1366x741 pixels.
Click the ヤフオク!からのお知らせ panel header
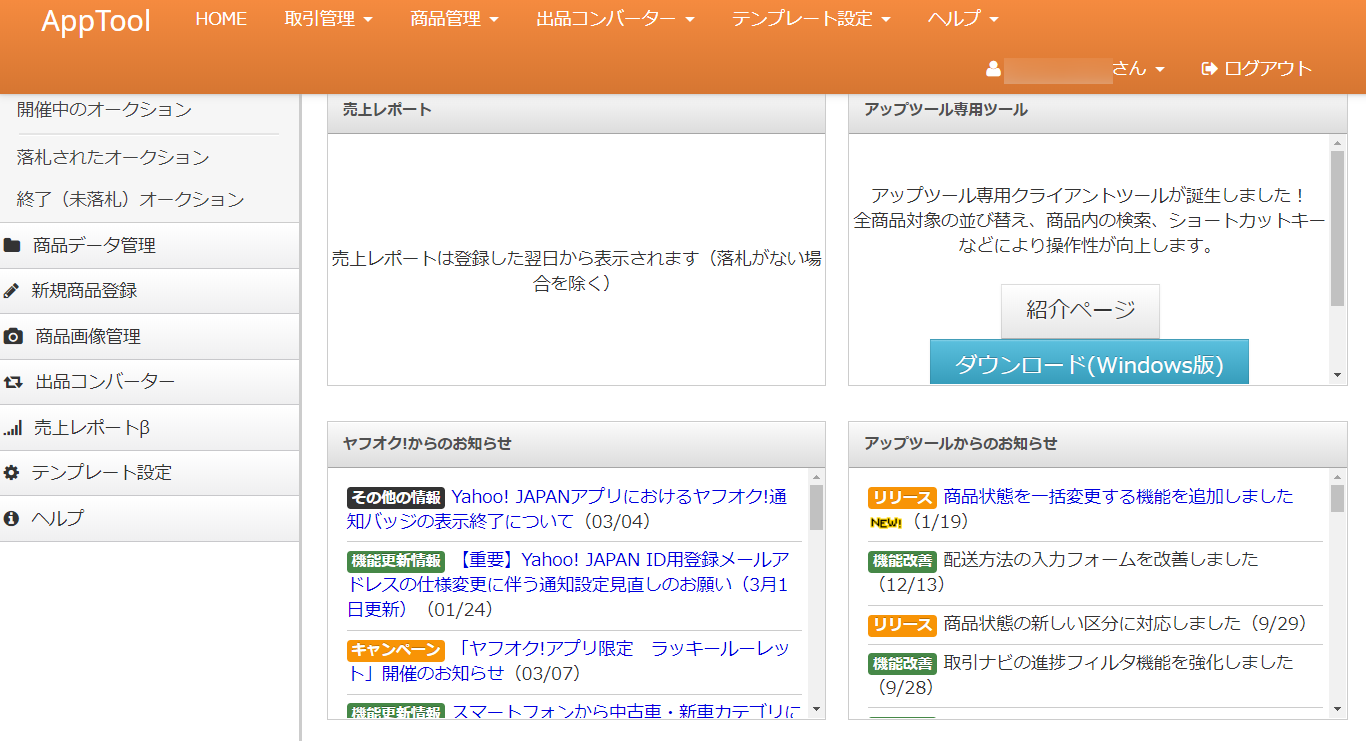point(576,444)
